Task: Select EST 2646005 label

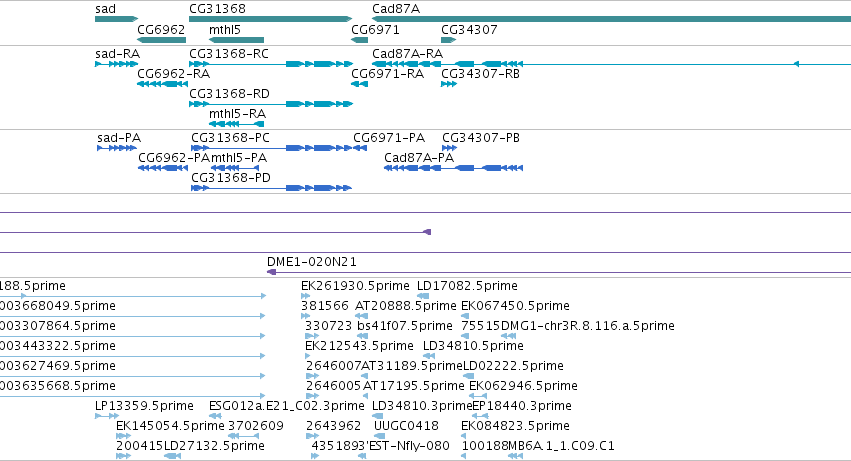Action: click(x=334, y=386)
